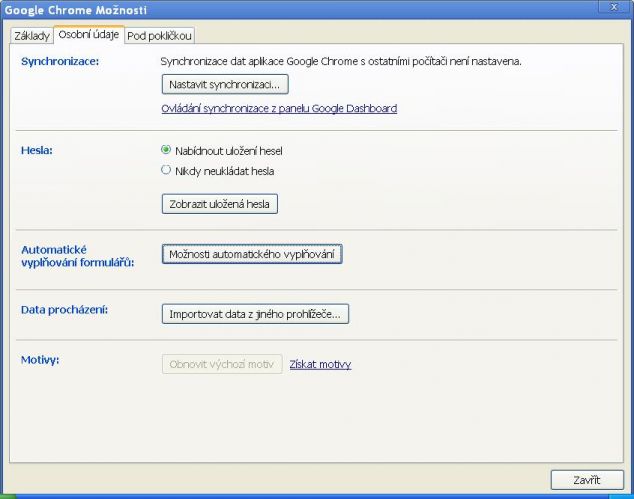Open Možnosti automatického vyplňování
Image resolution: width=634 pixels, height=499 pixels.
[x=252, y=254]
